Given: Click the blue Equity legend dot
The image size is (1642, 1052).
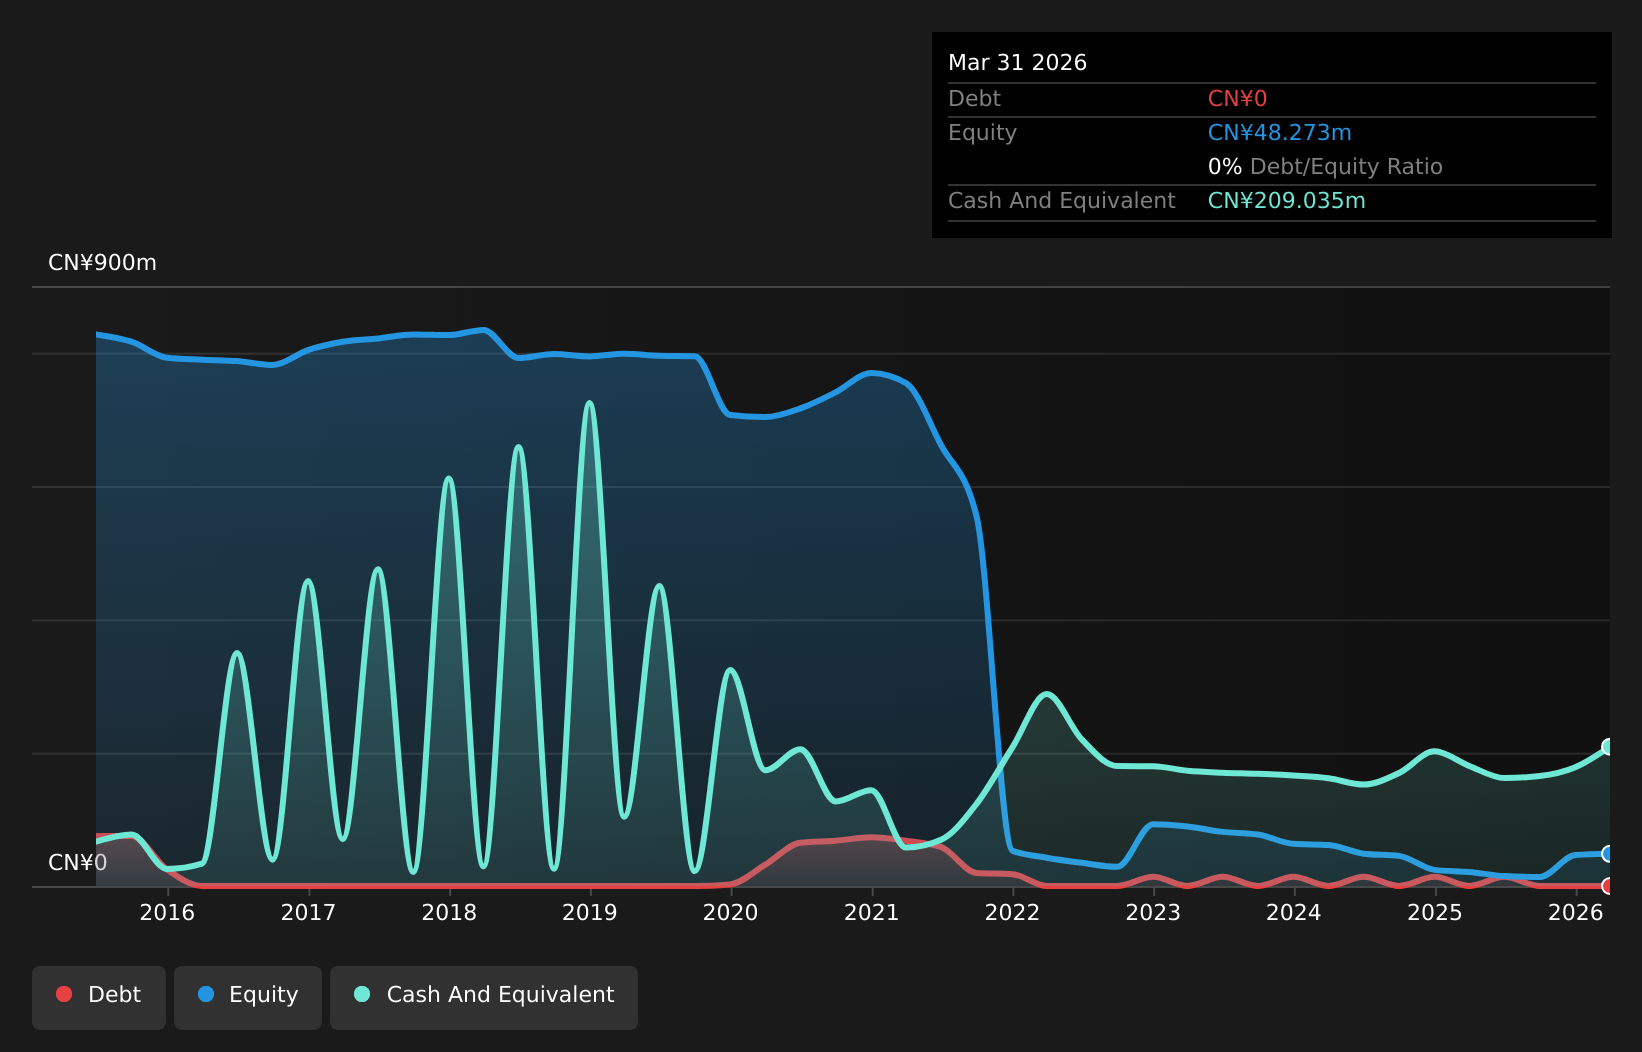Looking at the screenshot, I should (x=206, y=994).
